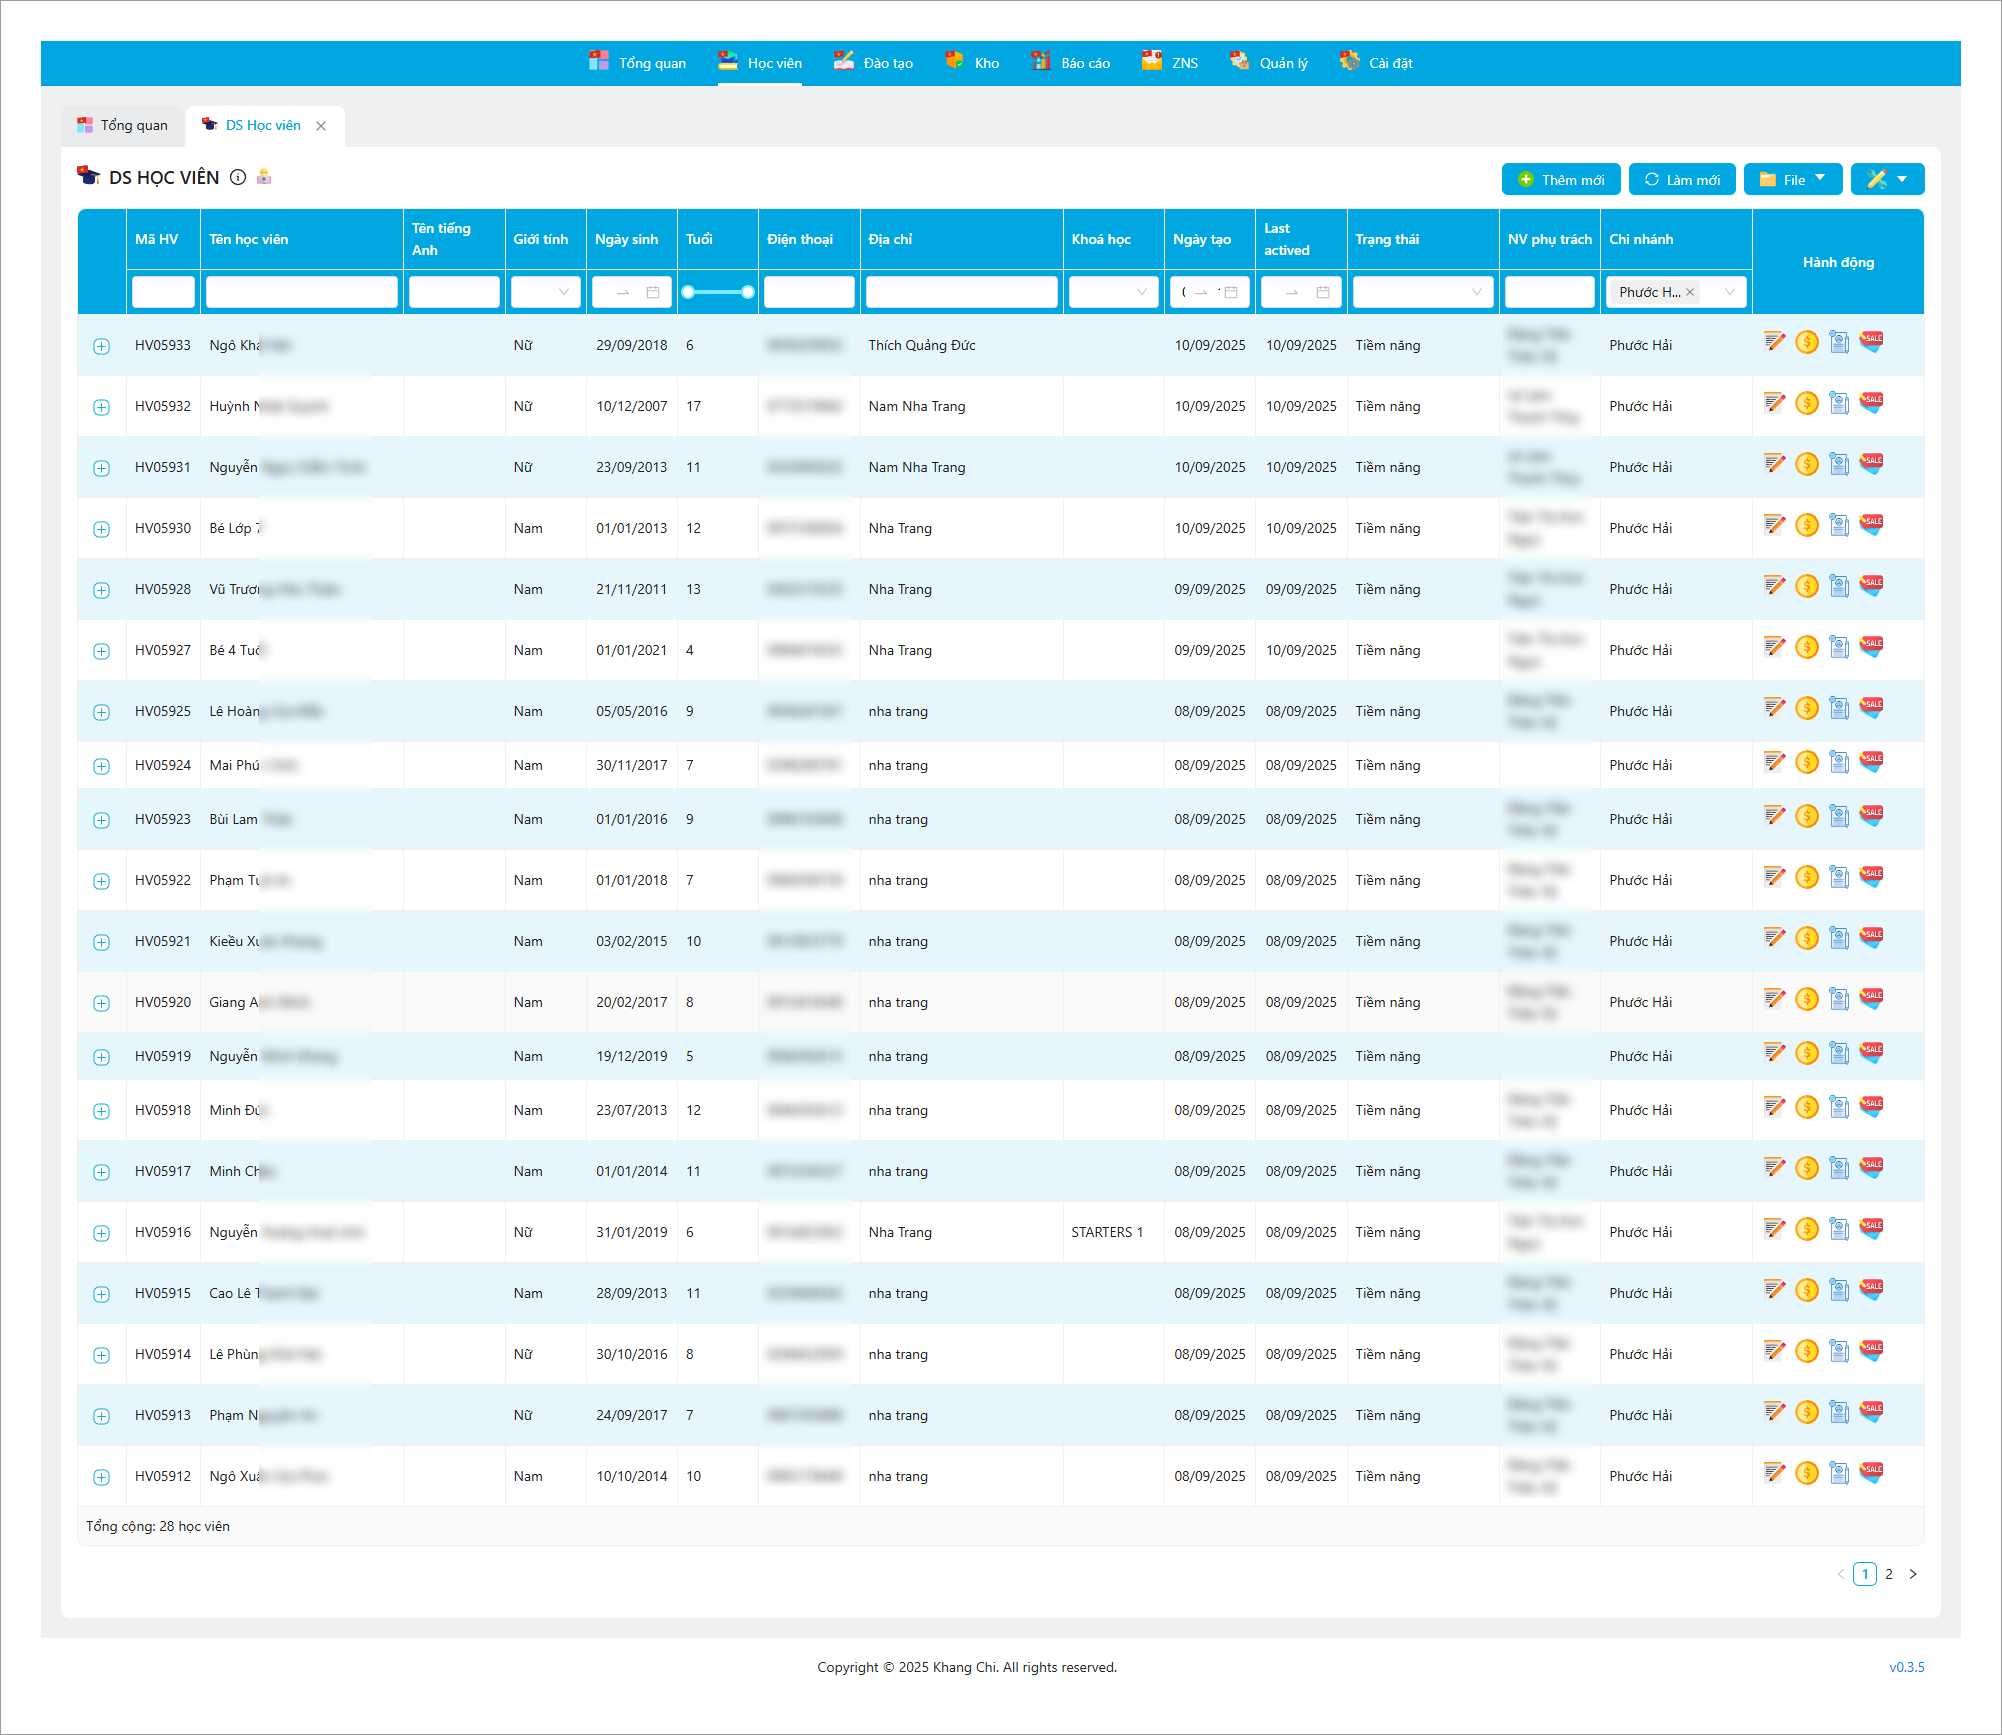
Task: Click the Làm mới refresh button
Action: (x=1682, y=180)
